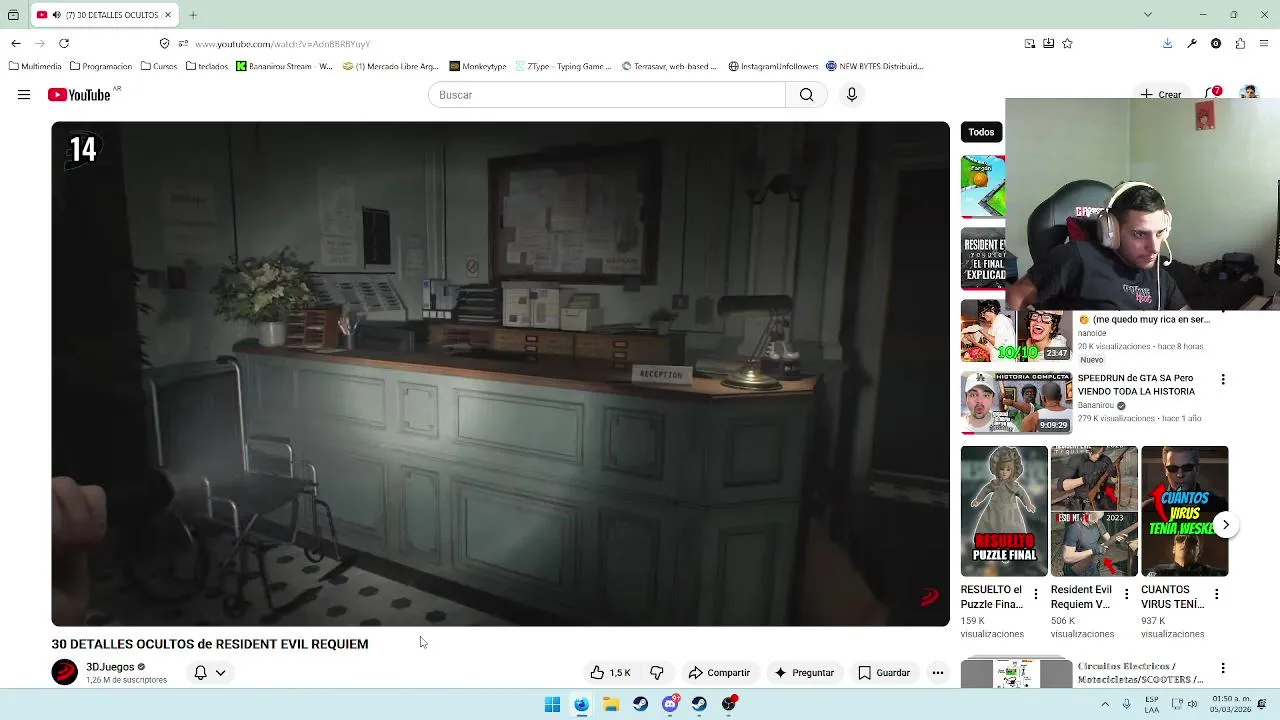Show next shorts with right arrow
This screenshot has width=1280, height=720.
(1226, 525)
